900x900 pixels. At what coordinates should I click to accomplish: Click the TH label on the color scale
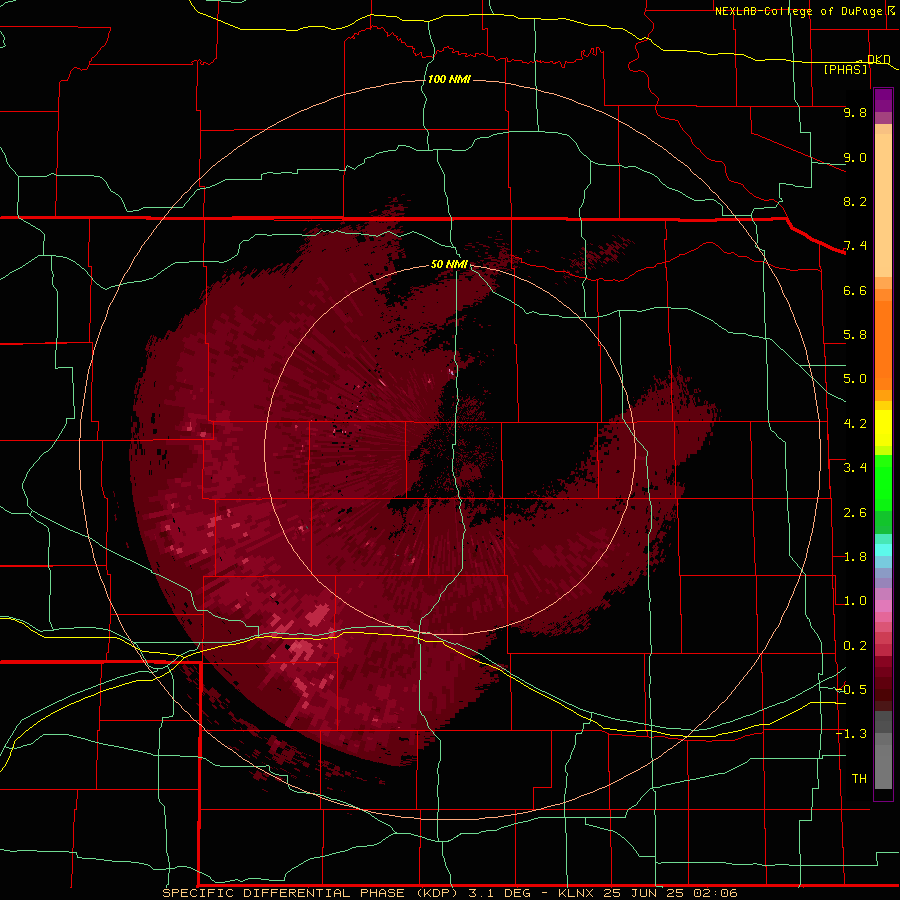pos(859,779)
